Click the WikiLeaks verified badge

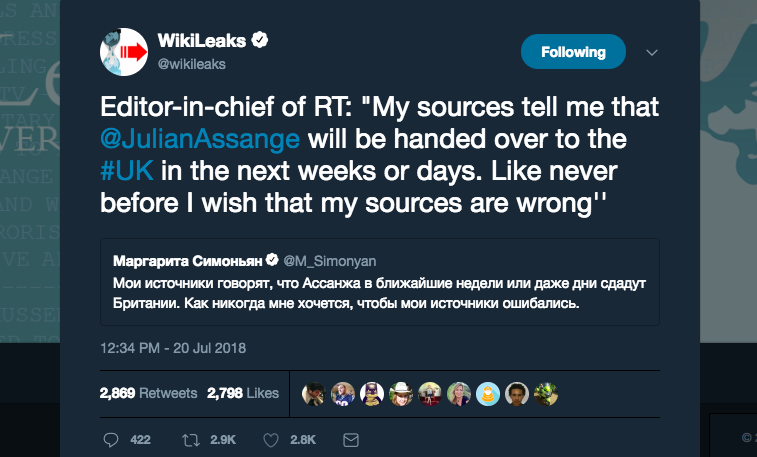(261, 40)
